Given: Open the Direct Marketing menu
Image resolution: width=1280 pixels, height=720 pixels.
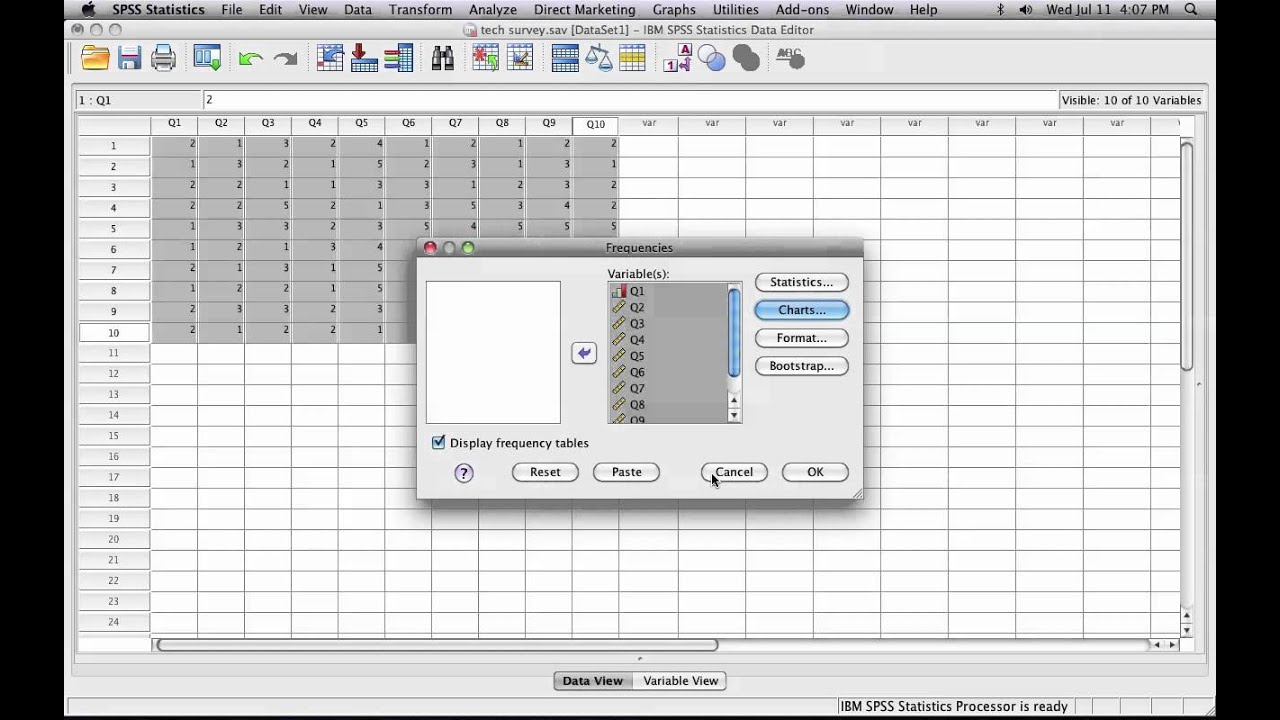Looking at the screenshot, I should pos(585,10).
